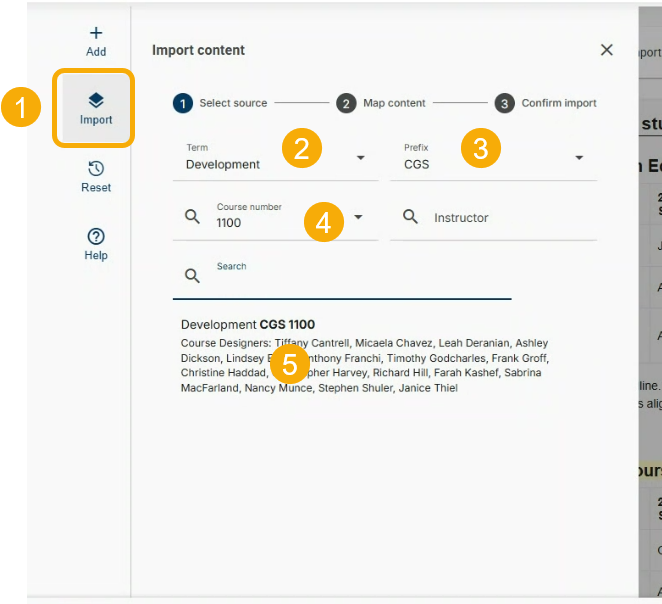
Task: Click the Reset history icon
Action: (96, 168)
